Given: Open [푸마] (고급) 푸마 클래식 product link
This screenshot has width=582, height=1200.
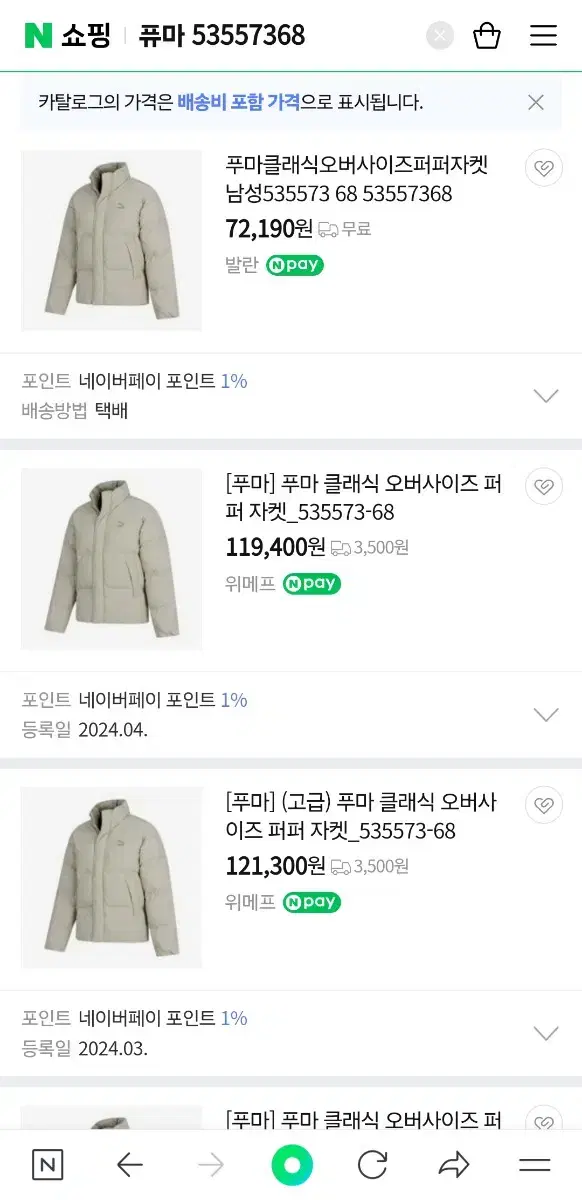Looking at the screenshot, I should (362, 816).
